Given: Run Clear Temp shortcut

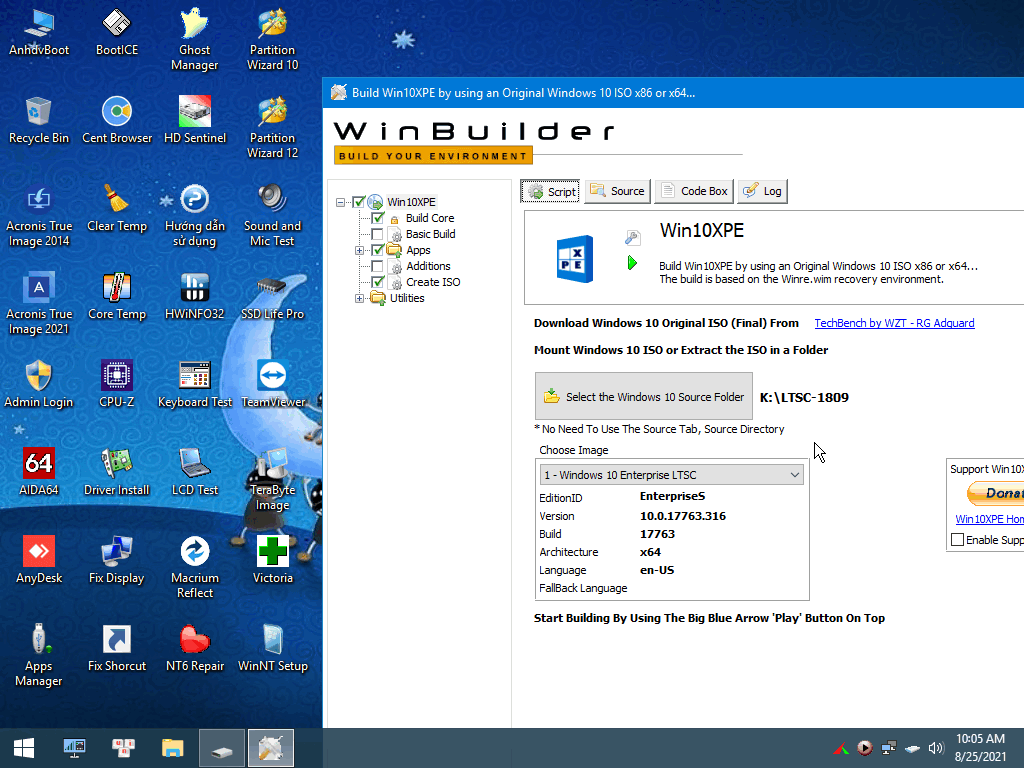Looking at the screenshot, I should (116, 208).
